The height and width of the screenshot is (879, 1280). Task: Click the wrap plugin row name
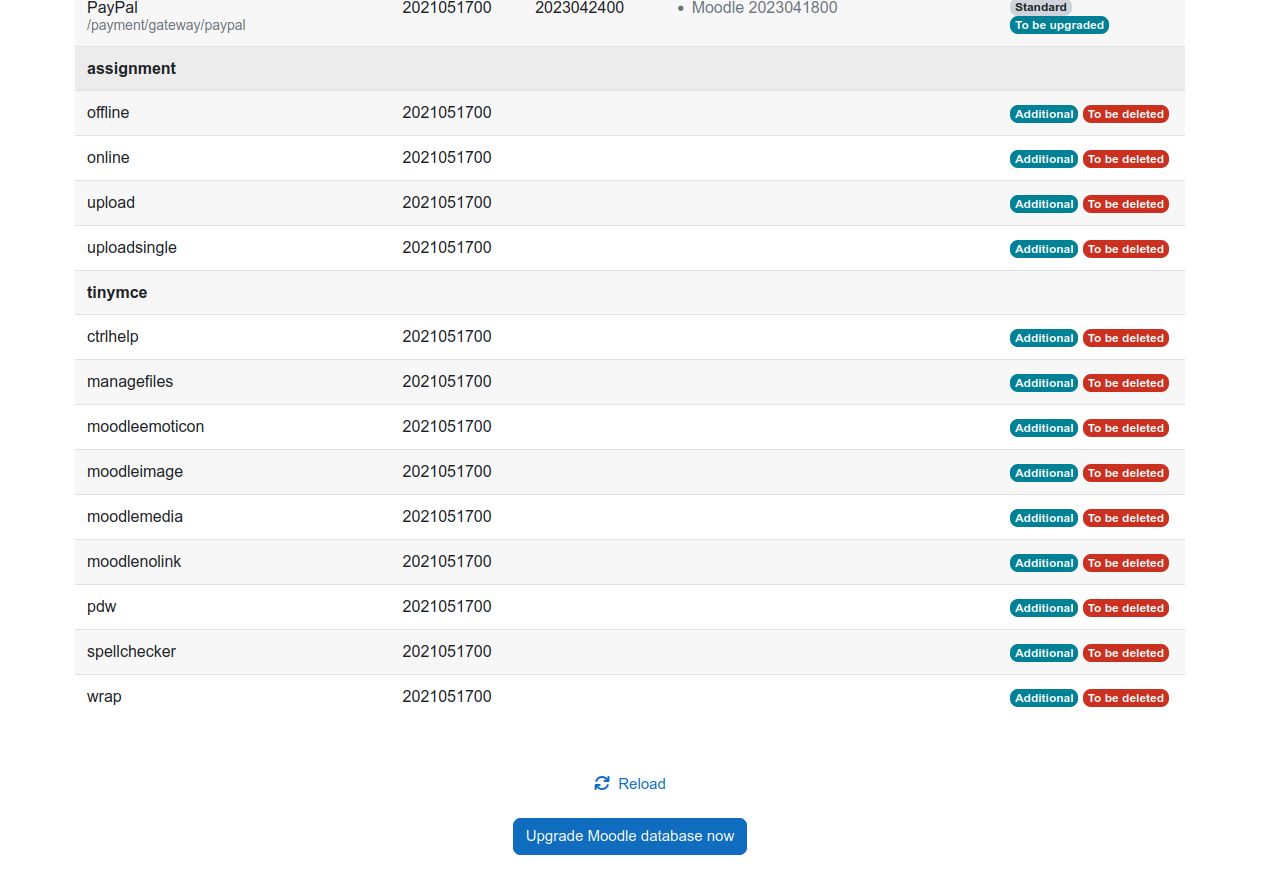click(x=104, y=697)
